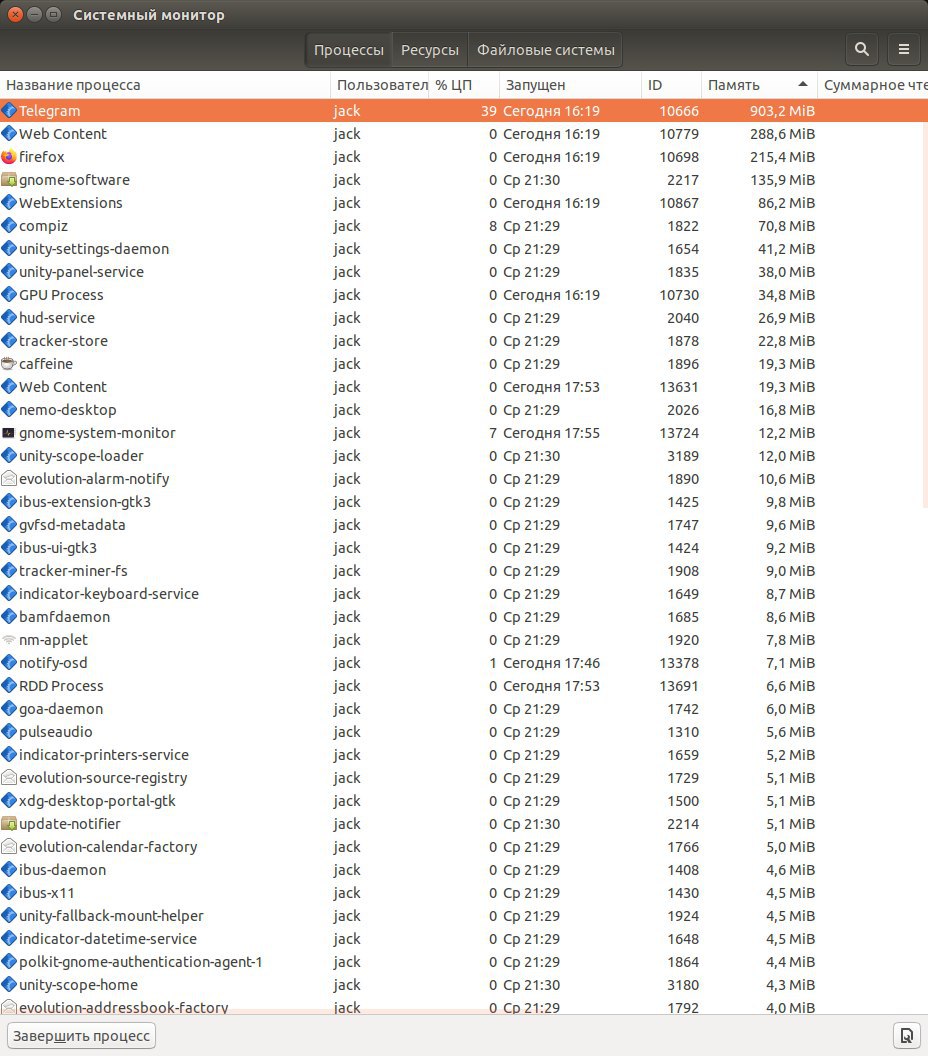
Task: Select the gvfsd-metadata process name
Action: (x=72, y=525)
